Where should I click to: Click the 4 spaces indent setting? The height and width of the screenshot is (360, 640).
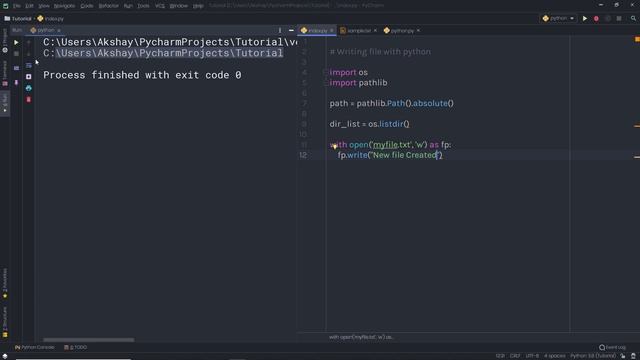click(555, 356)
